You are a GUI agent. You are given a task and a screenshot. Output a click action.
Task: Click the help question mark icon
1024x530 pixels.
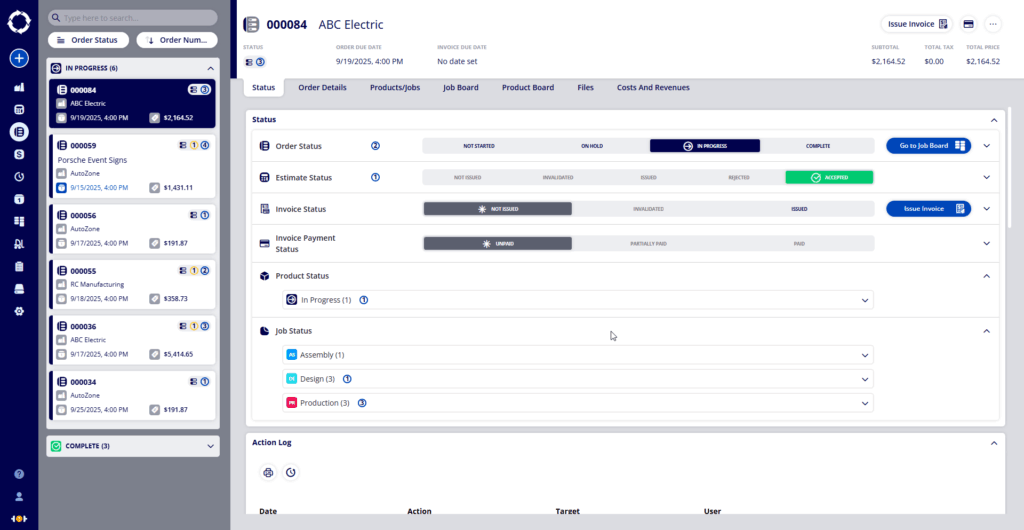18,474
